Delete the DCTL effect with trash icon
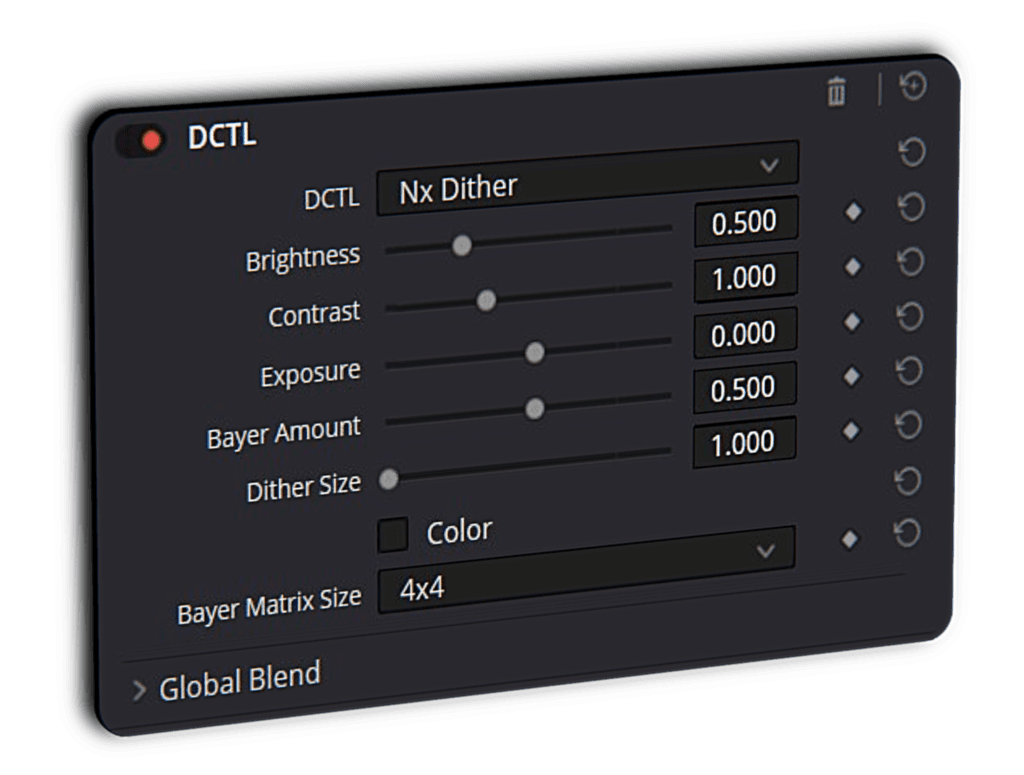The image size is (1024, 775). click(837, 91)
